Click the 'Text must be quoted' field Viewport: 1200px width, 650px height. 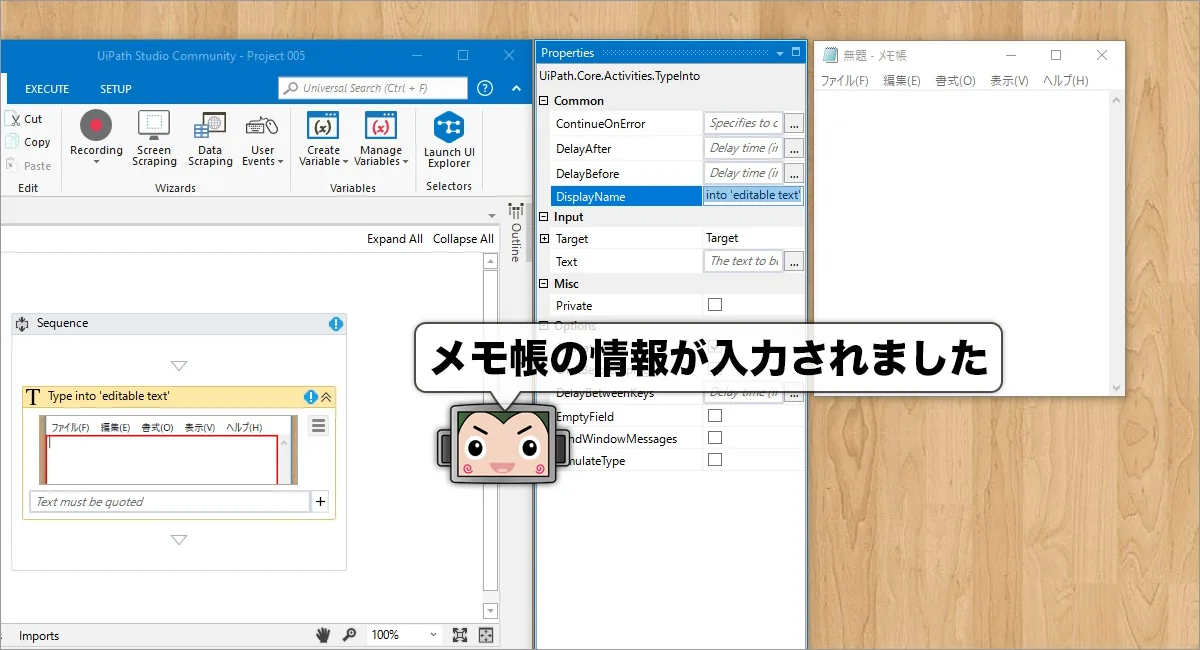pyautogui.click(x=170, y=502)
